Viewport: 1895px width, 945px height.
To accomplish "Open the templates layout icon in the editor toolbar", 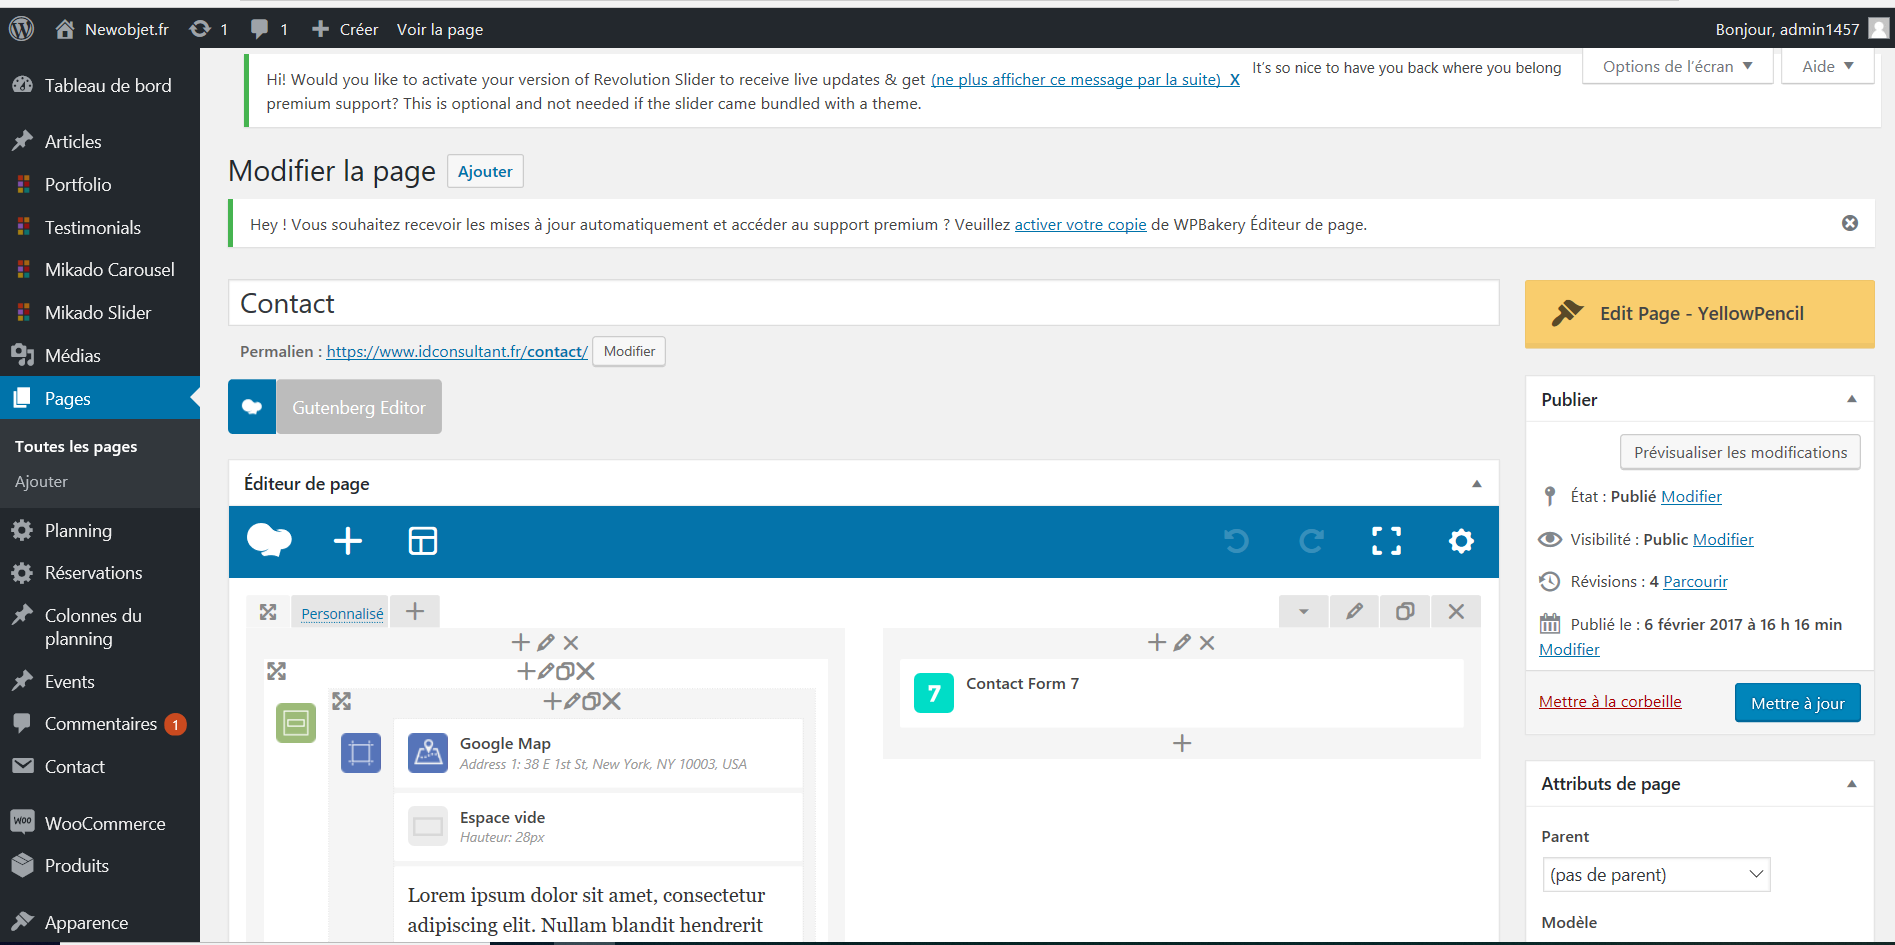I will [422, 541].
